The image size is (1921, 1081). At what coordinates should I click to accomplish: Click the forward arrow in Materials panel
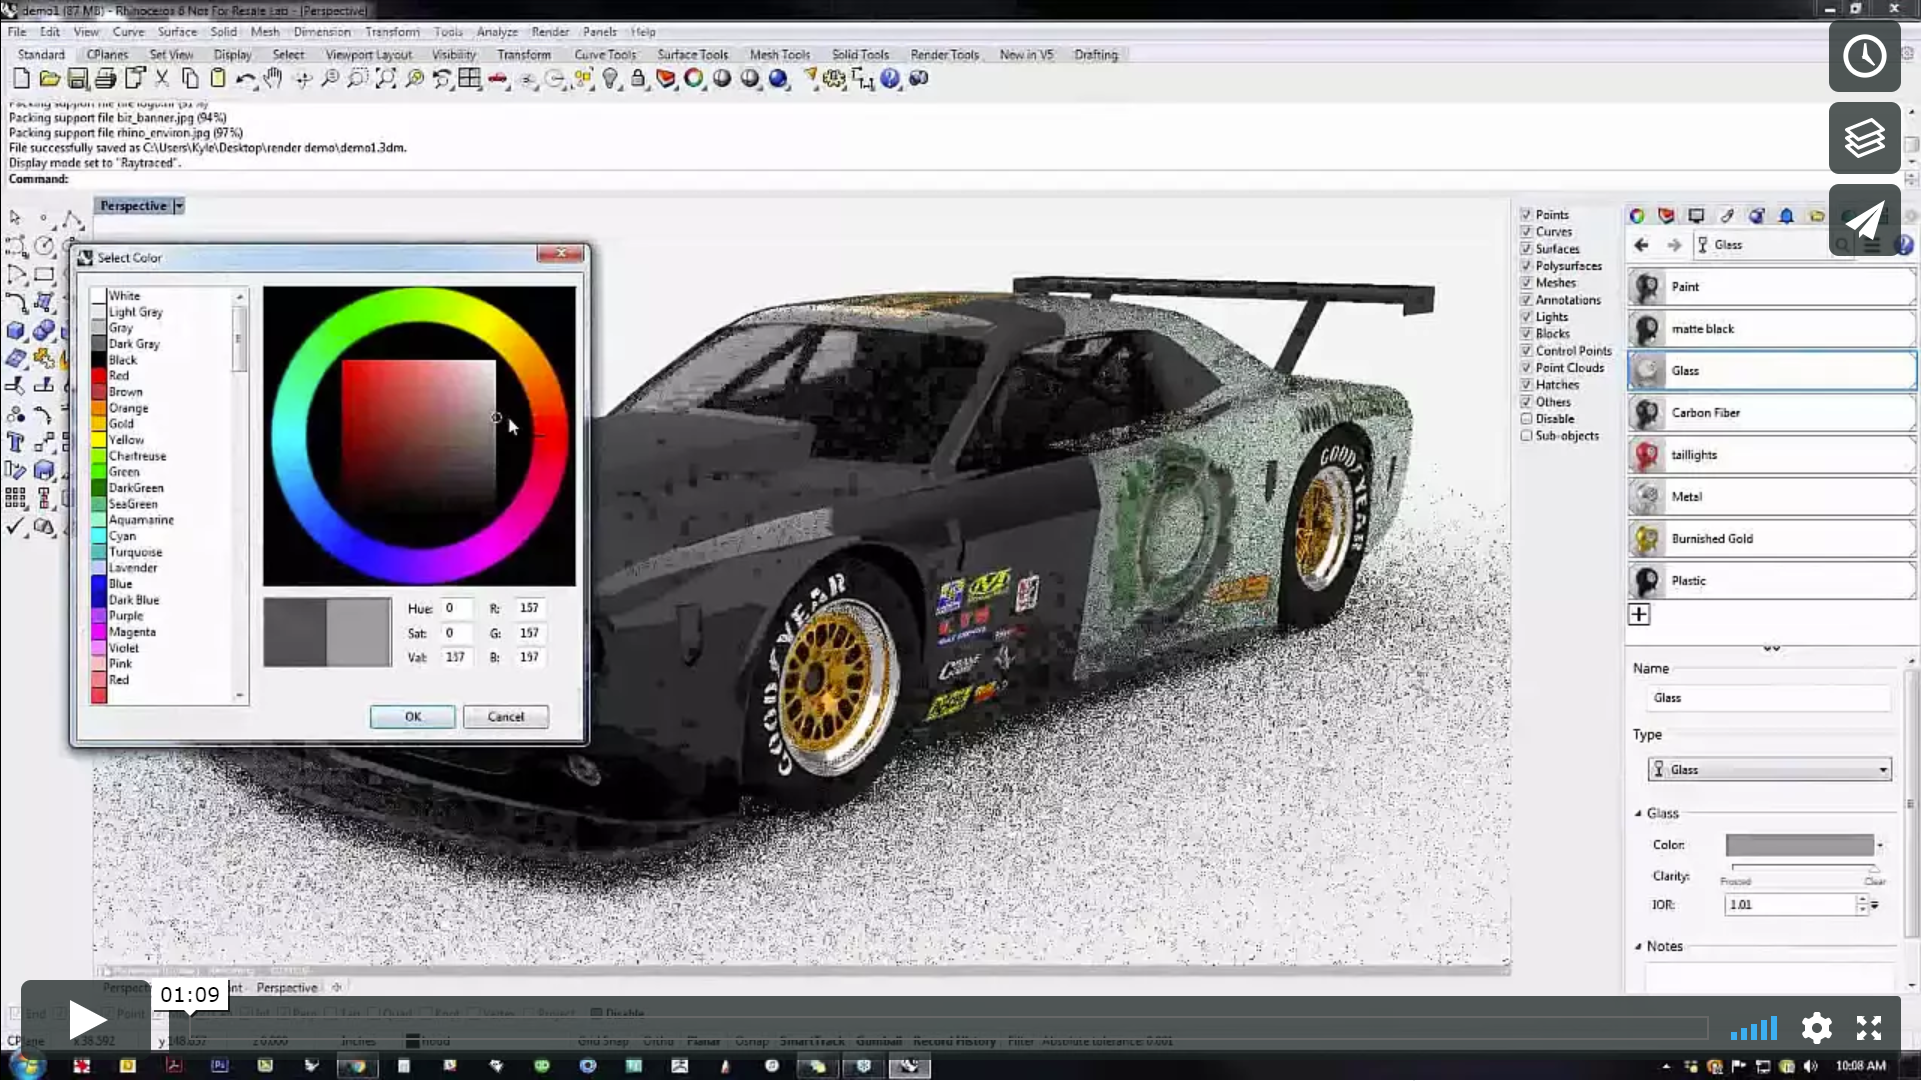coord(1674,245)
